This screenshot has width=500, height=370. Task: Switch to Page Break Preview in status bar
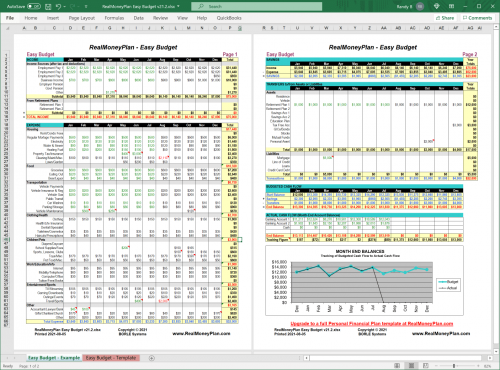pyautogui.click(x=426, y=366)
